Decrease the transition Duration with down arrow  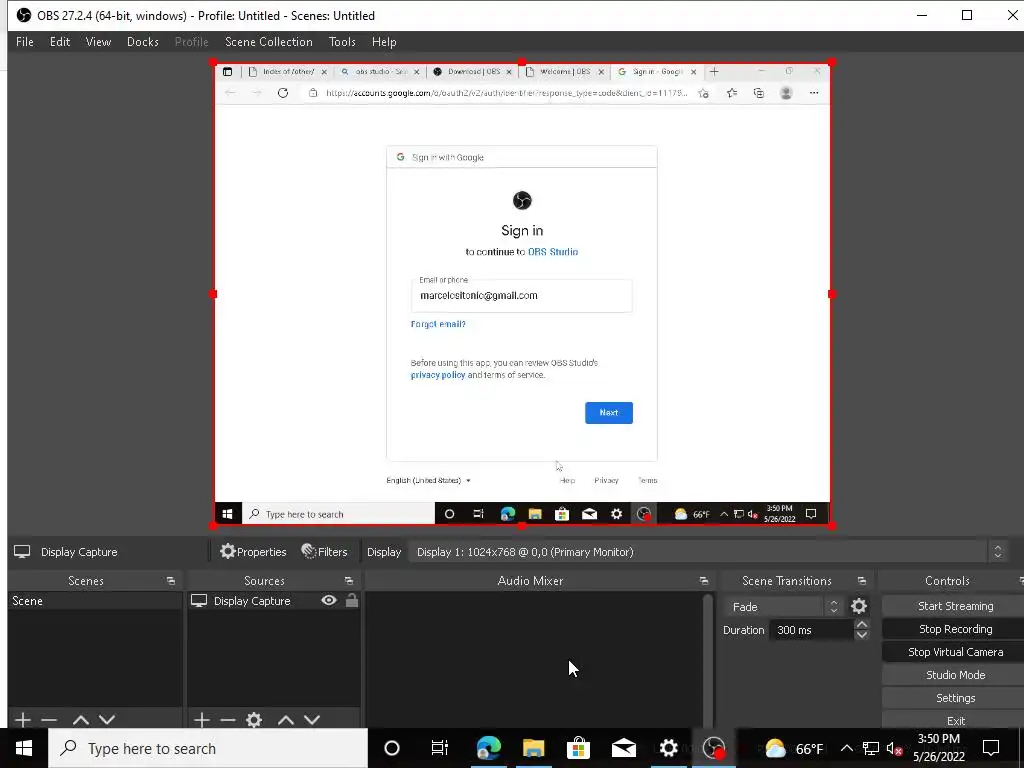pos(861,635)
